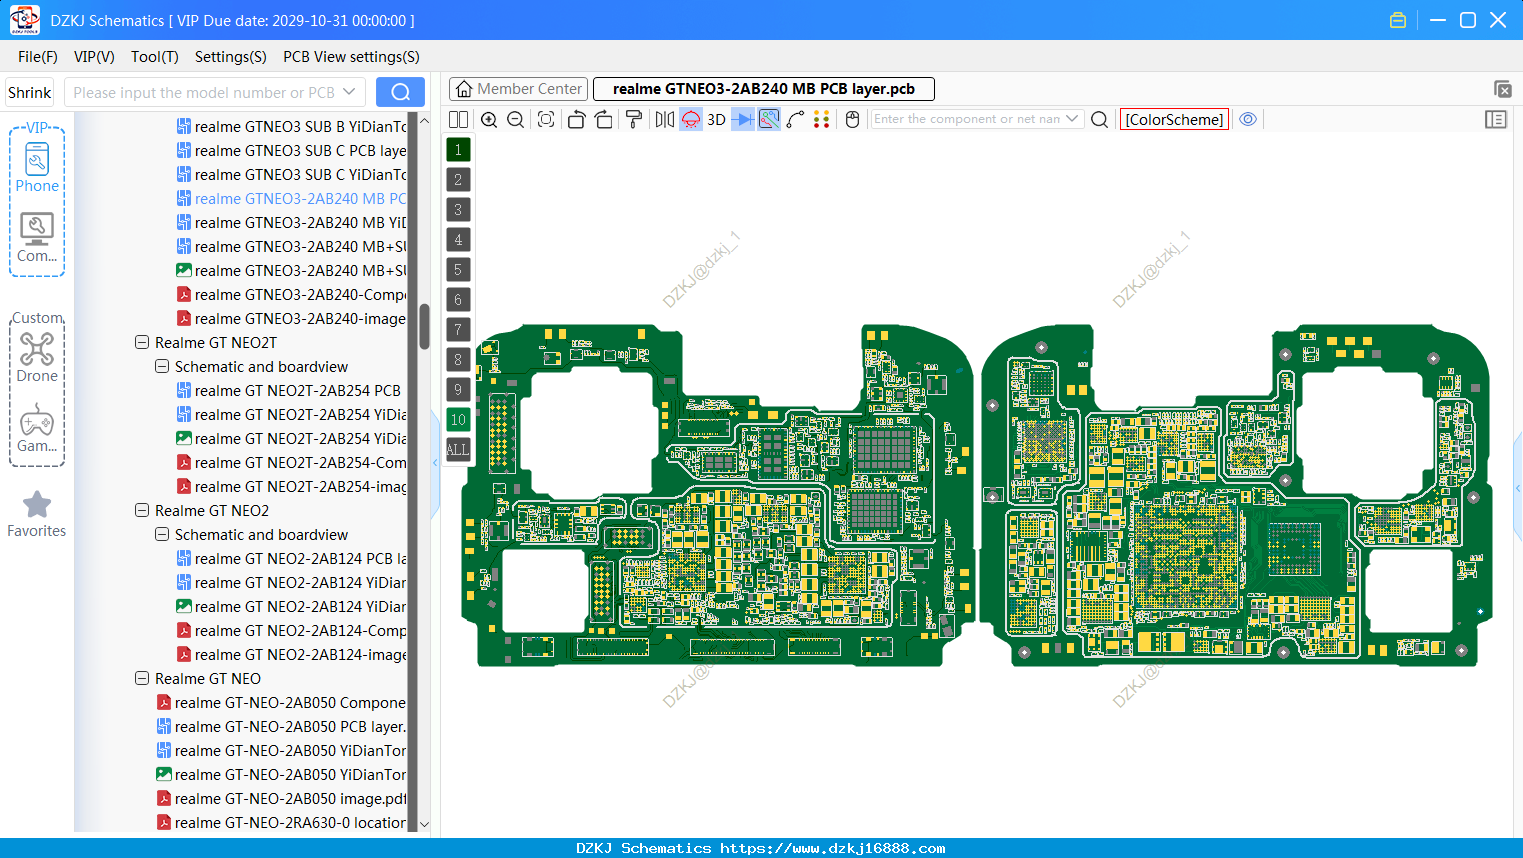Click the file tree vertical scrollbar
This screenshot has width=1523, height=858.
pyautogui.click(x=424, y=326)
